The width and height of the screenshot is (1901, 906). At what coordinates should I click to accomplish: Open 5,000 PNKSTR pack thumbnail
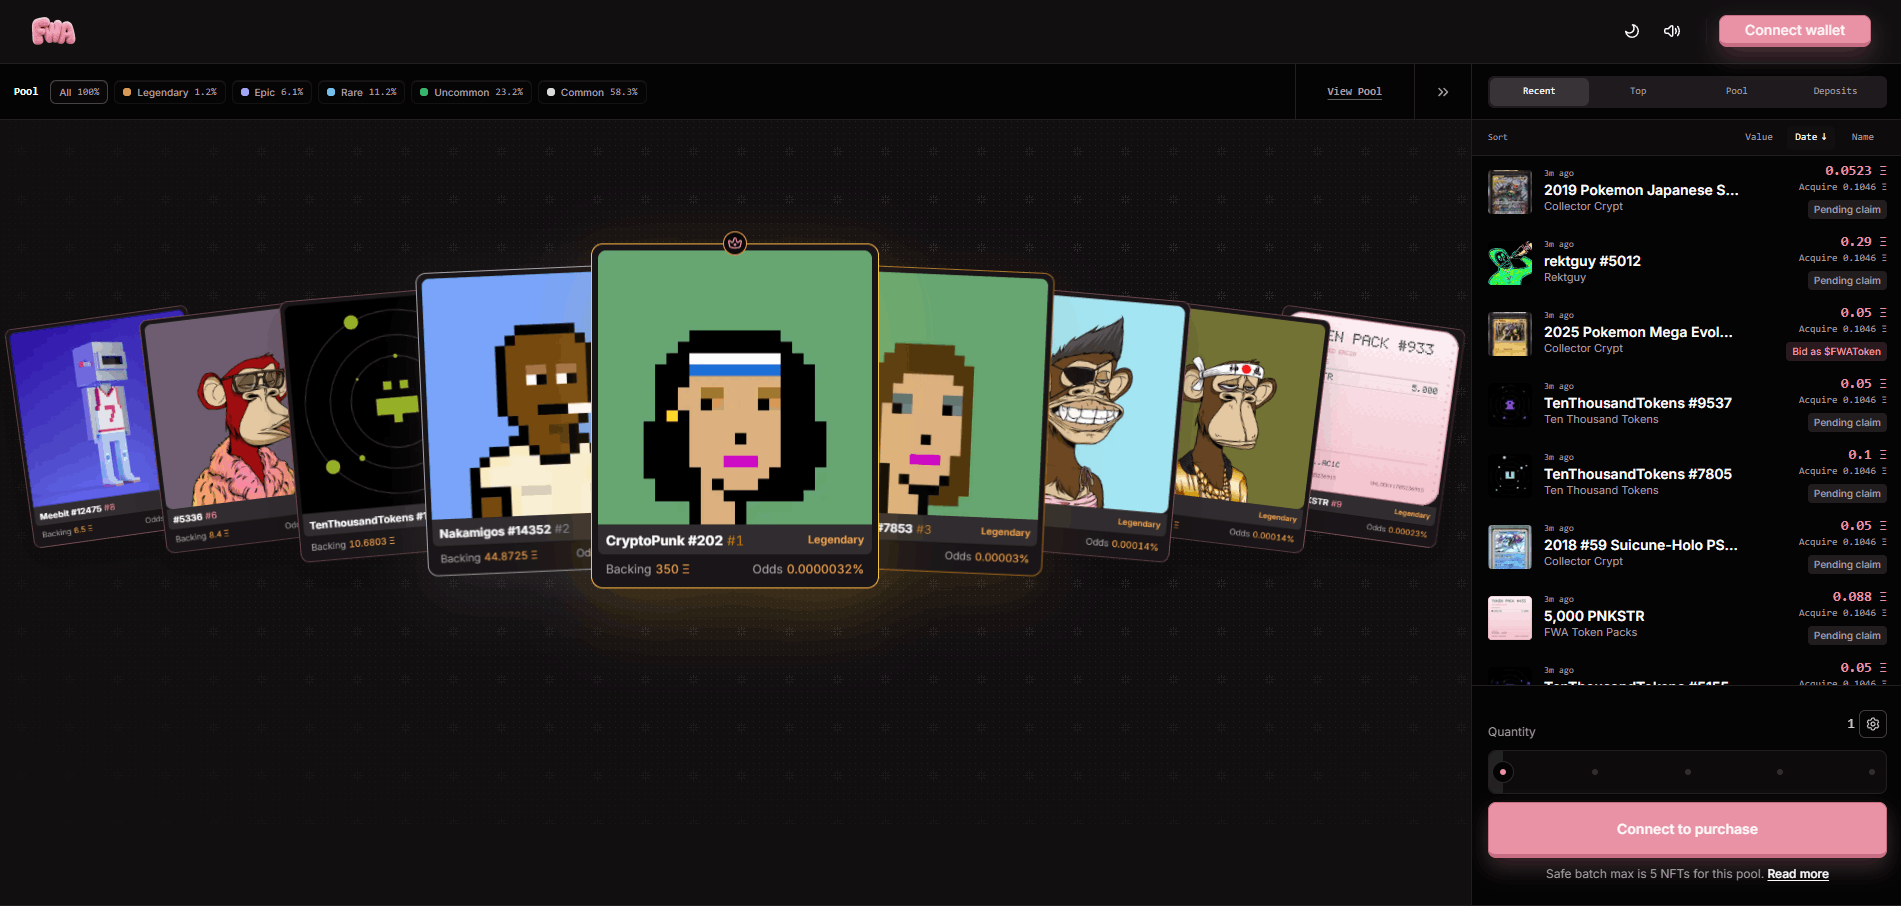1510,618
